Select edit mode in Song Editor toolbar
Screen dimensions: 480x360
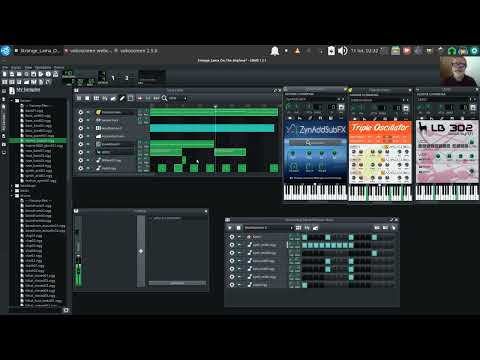[x=131, y=98]
